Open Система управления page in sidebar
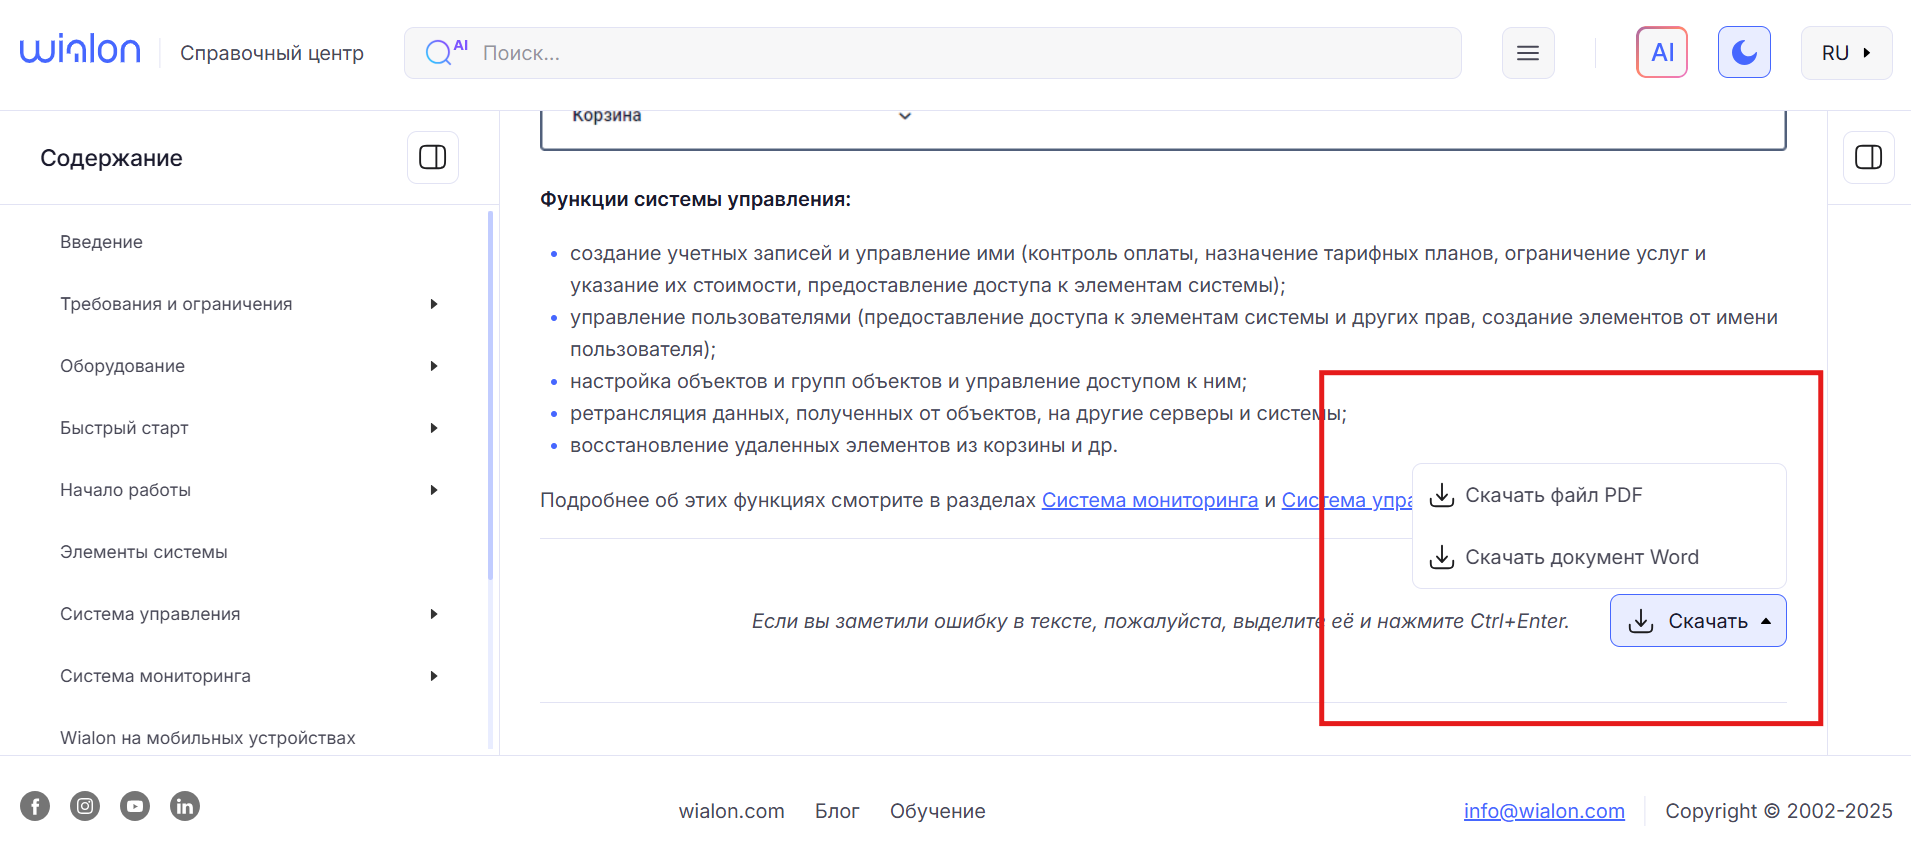This screenshot has width=1911, height=860. click(150, 614)
